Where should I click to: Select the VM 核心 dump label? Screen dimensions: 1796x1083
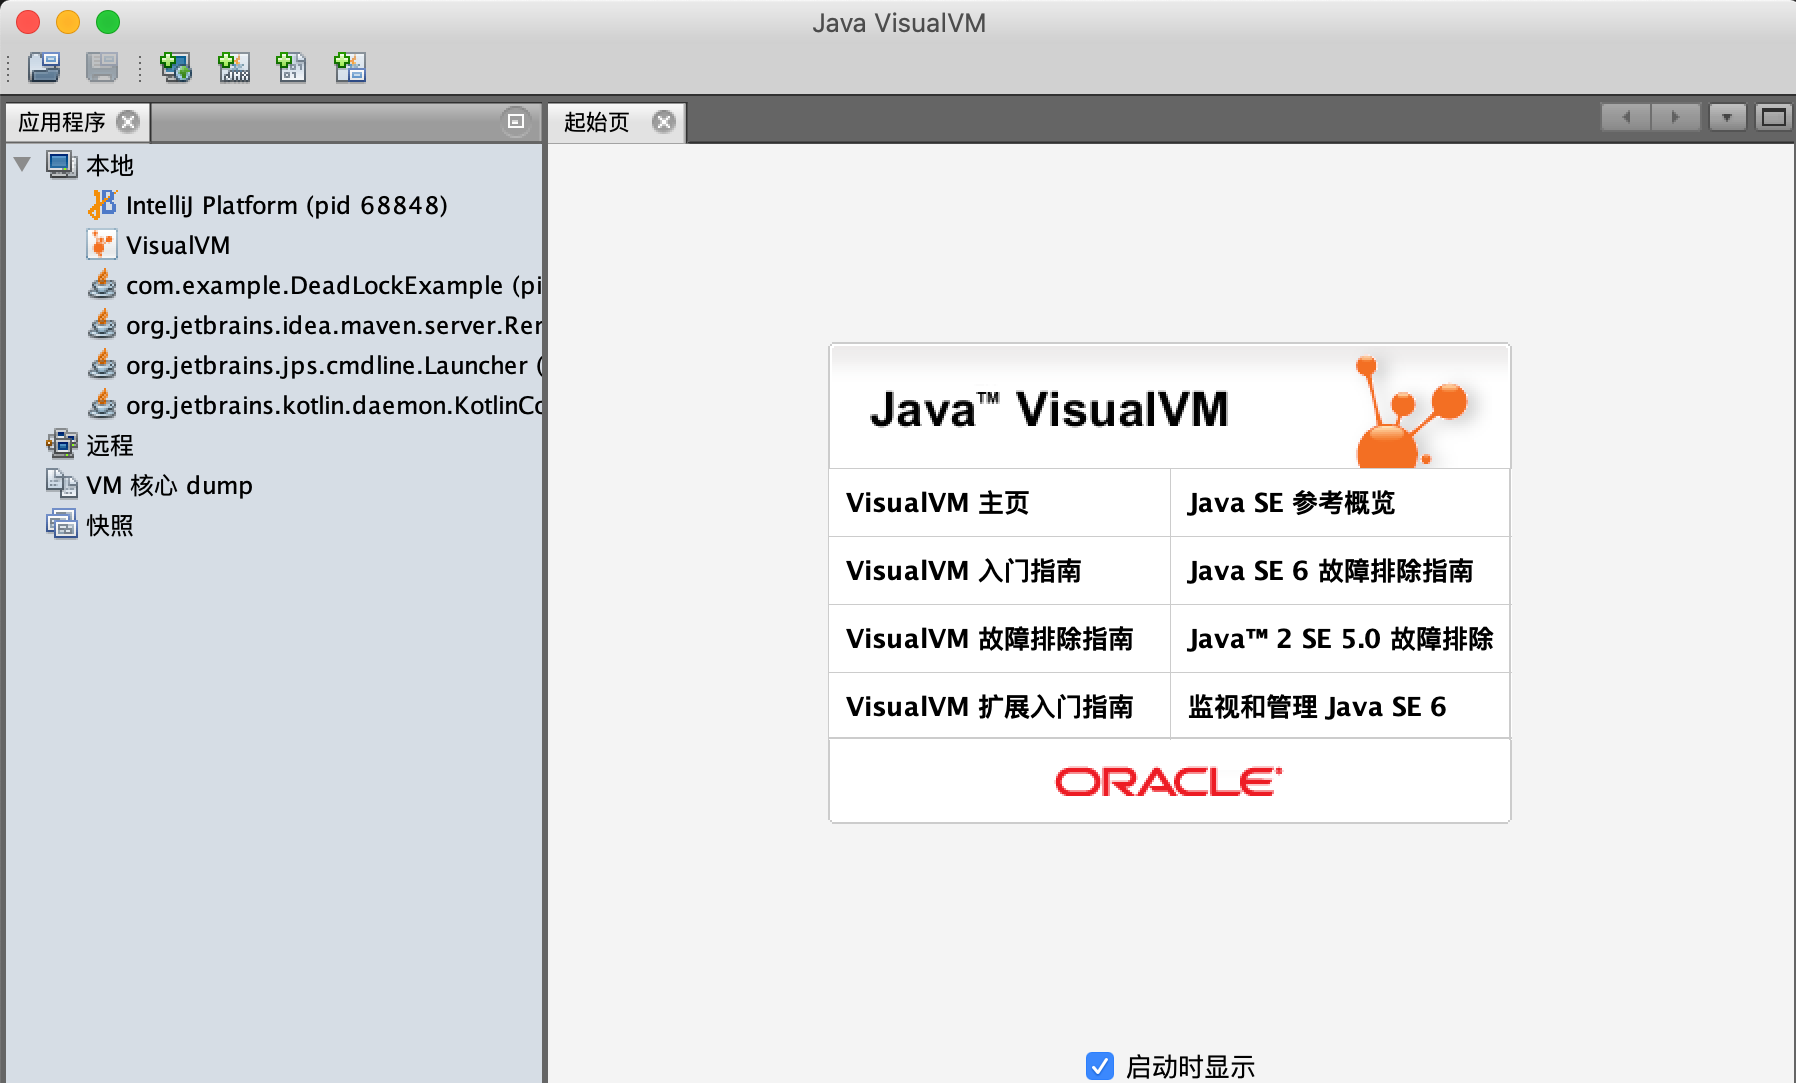coord(169,485)
